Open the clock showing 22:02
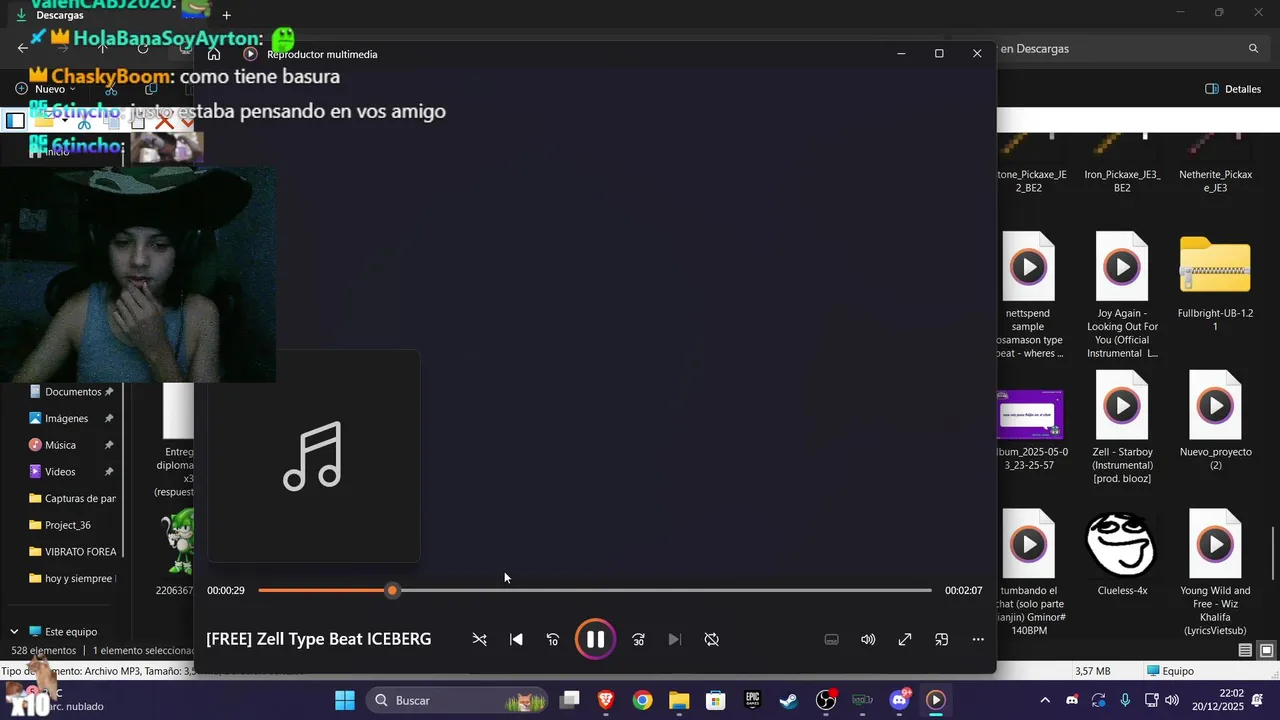This screenshot has width=1280, height=720. (x=1219, y=700)
